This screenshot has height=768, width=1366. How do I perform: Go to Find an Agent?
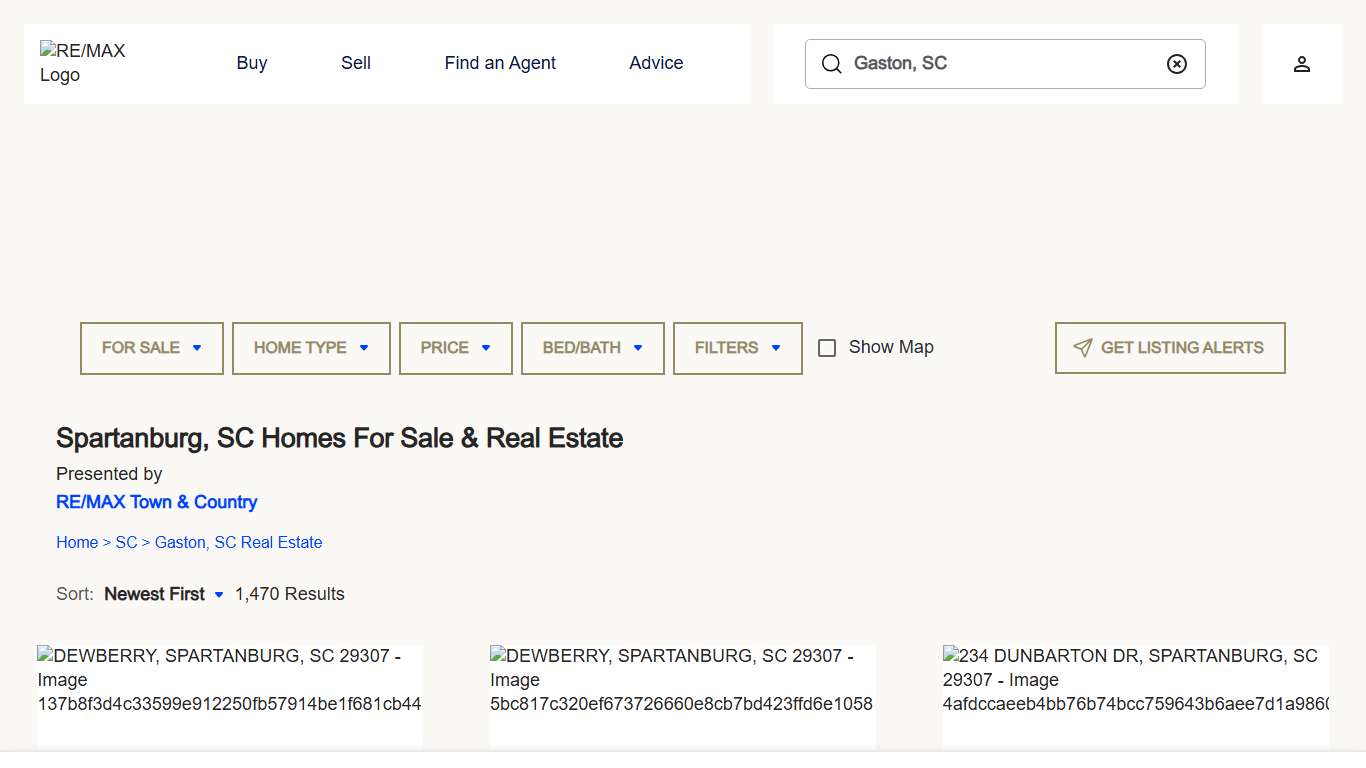click(x=500, y=63)
